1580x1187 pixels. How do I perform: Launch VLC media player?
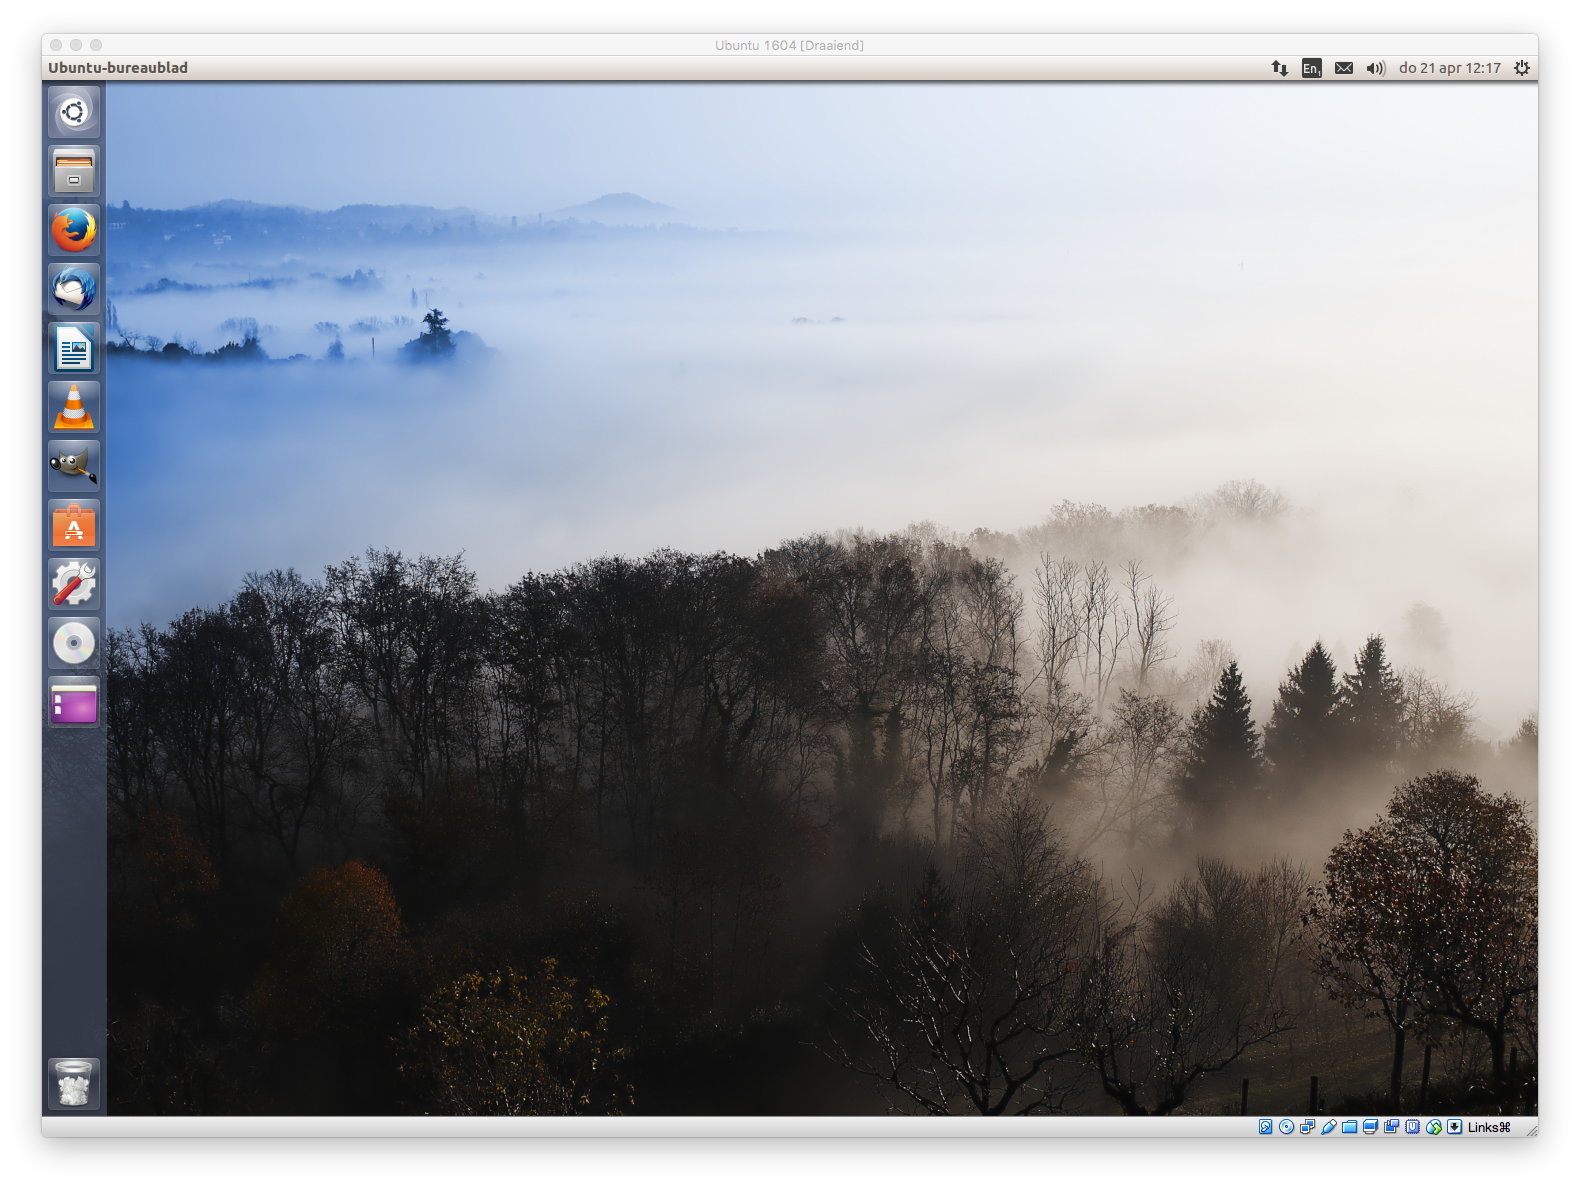(x=74, y=408)
